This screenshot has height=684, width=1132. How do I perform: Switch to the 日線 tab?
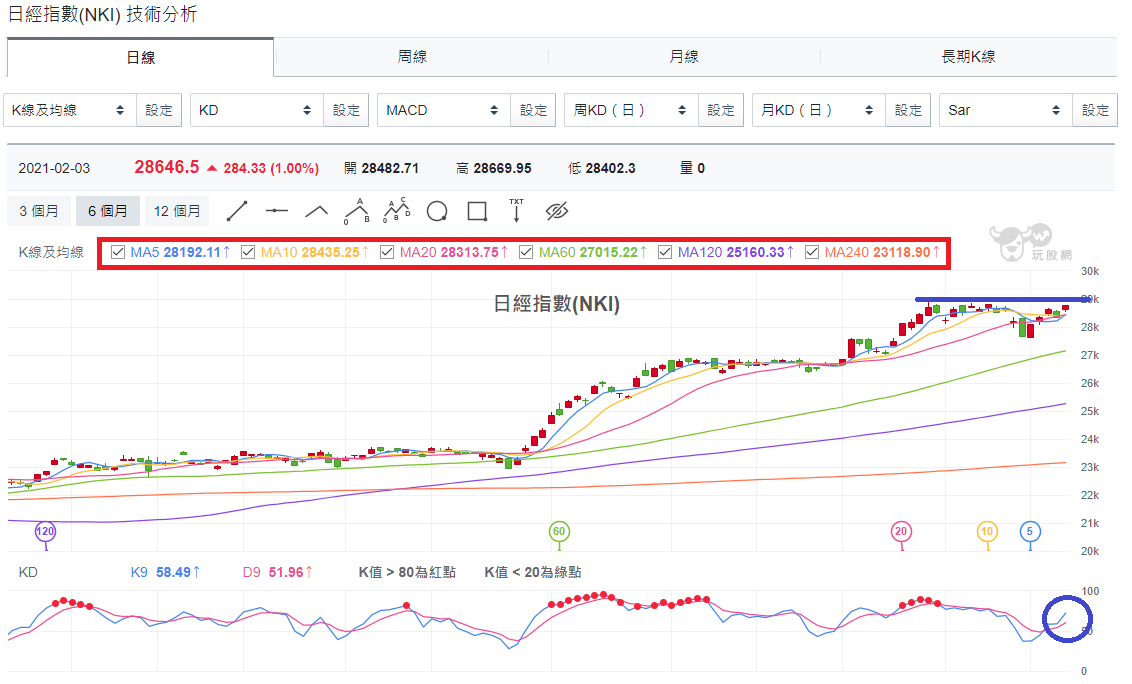point(140,58)
